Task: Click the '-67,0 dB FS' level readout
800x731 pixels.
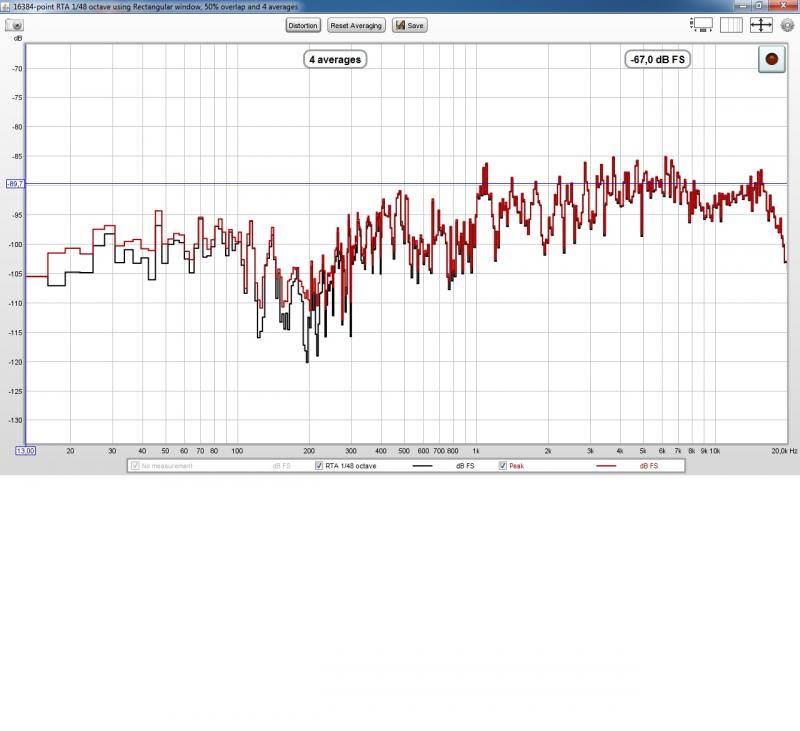Action: tap(658, 60)
